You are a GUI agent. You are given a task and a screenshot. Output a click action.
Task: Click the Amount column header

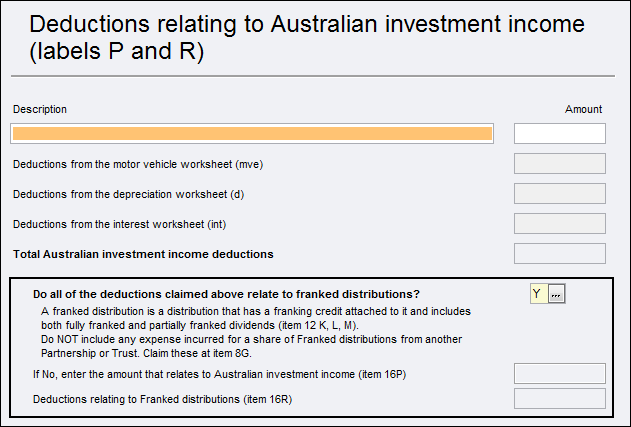click(x=583, y=109)
